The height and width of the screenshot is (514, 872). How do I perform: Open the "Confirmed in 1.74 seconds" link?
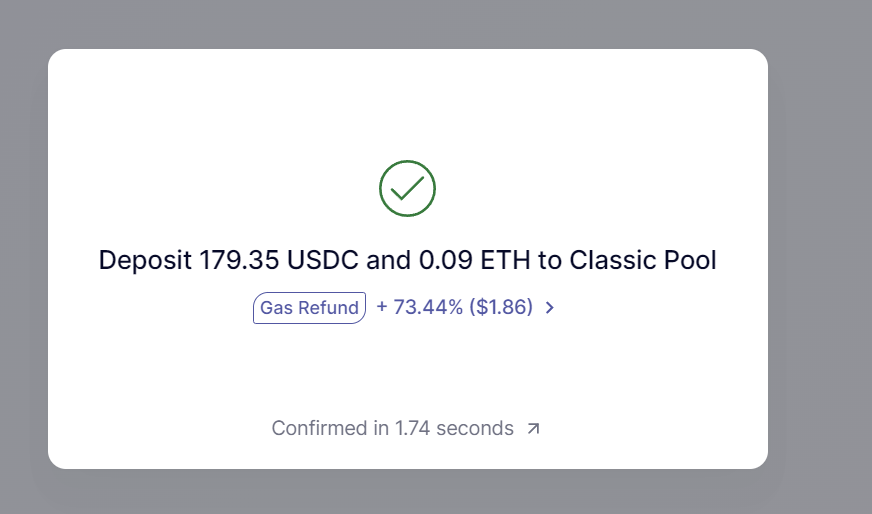[406, 428]
